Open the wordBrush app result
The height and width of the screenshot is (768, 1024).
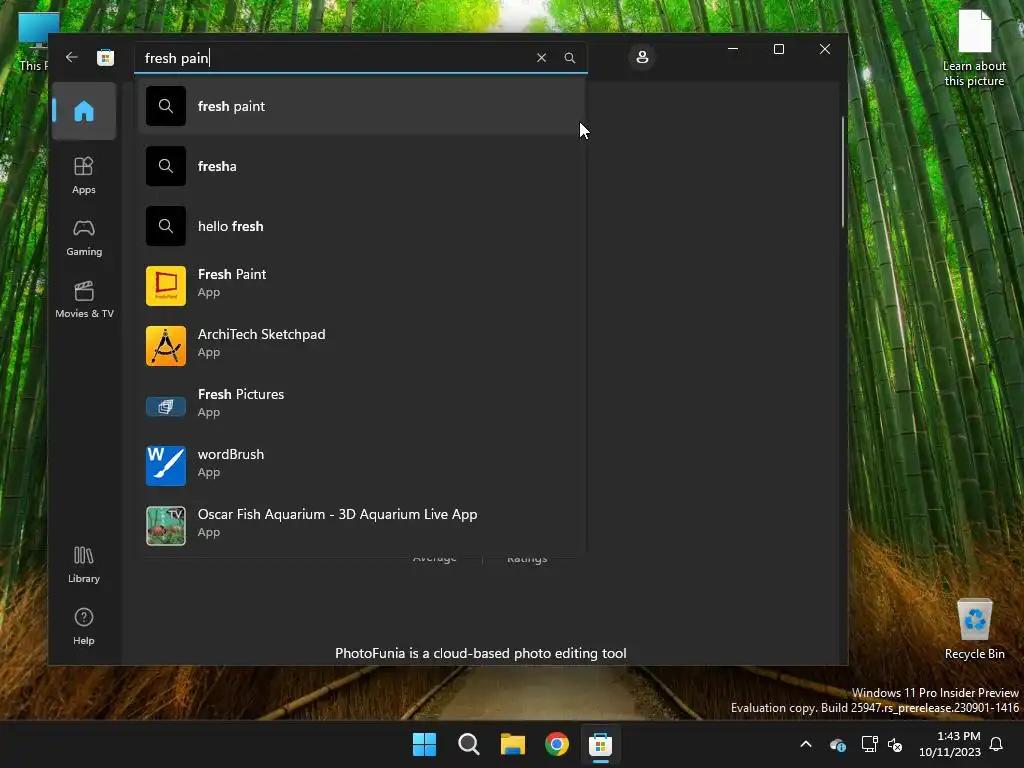361,466
